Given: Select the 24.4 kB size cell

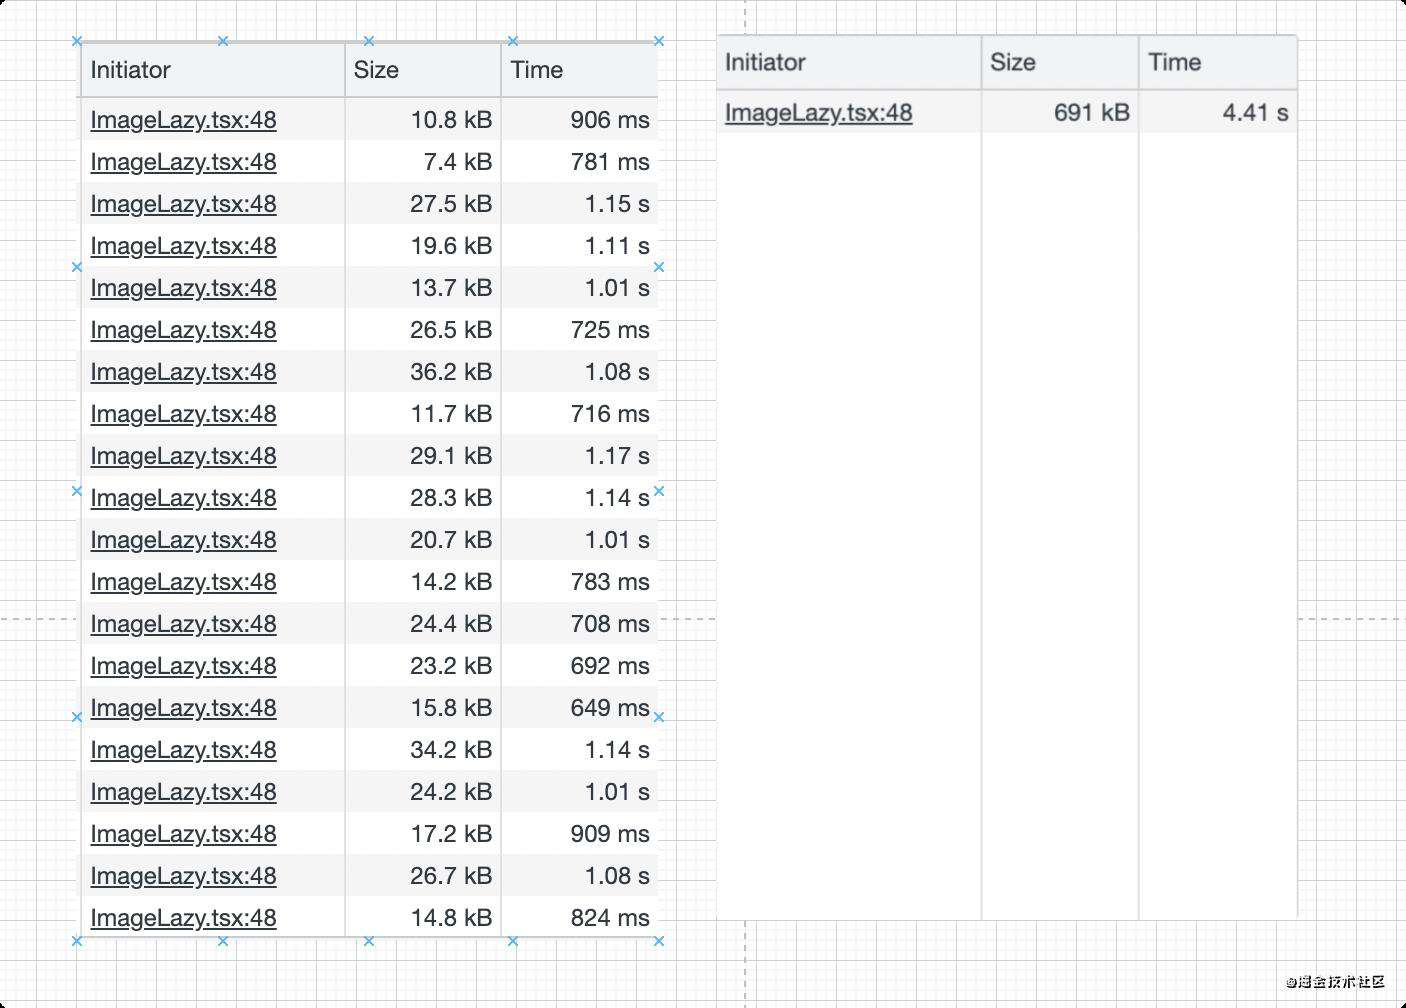Looking at the screenshot, I should [423, 624].
